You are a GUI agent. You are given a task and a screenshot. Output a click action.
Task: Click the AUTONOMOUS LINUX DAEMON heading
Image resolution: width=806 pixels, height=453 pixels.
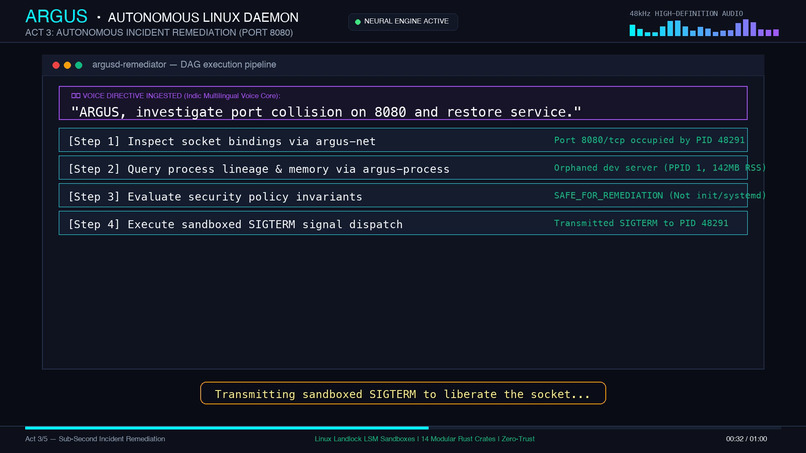click(203, 17)
